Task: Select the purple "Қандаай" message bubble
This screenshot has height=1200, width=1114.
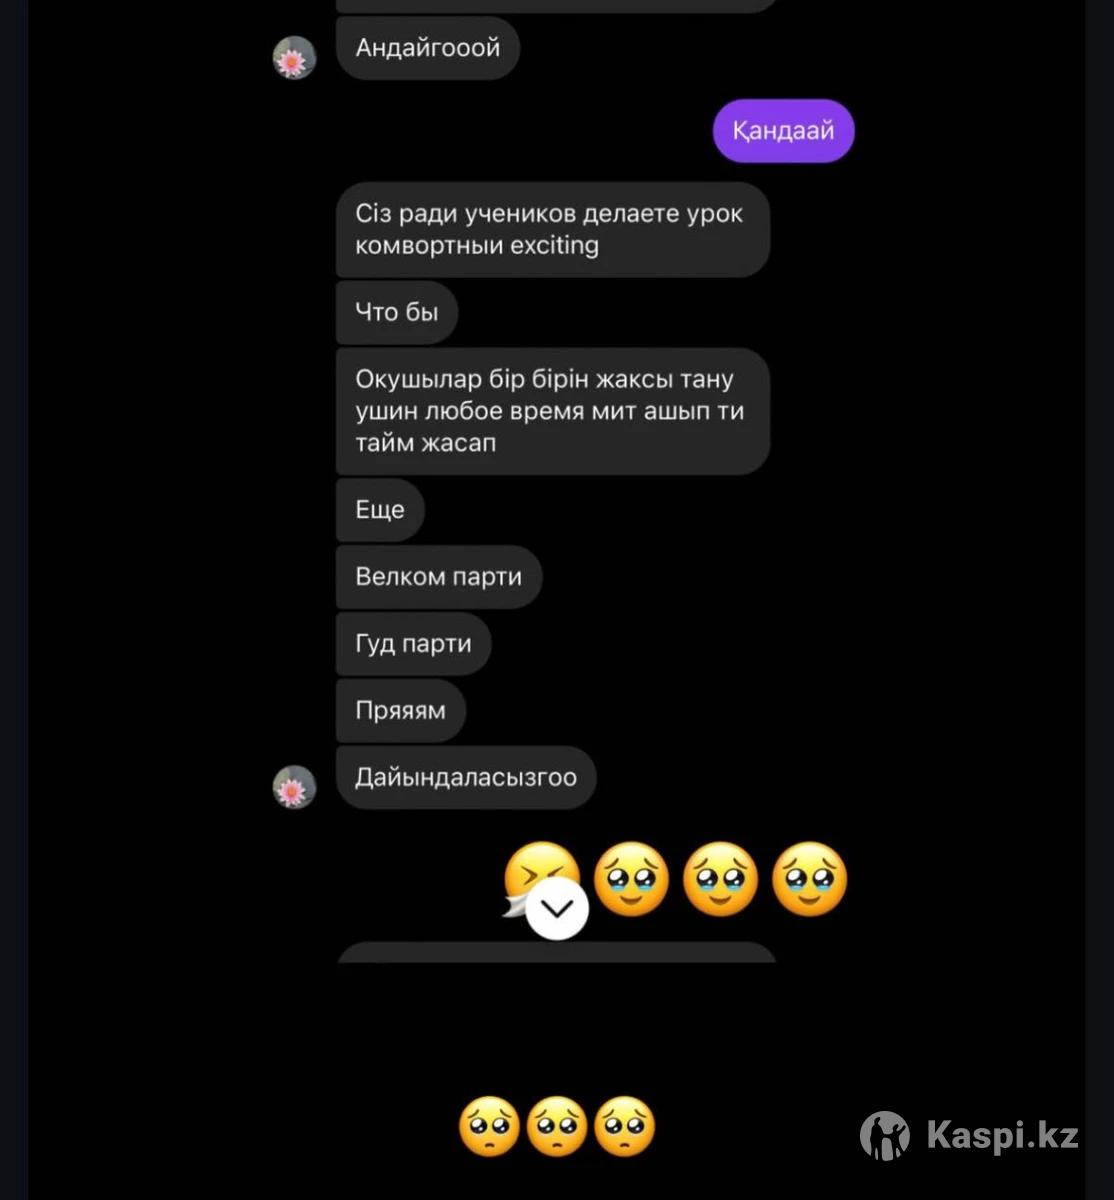Action: [783, 131]
